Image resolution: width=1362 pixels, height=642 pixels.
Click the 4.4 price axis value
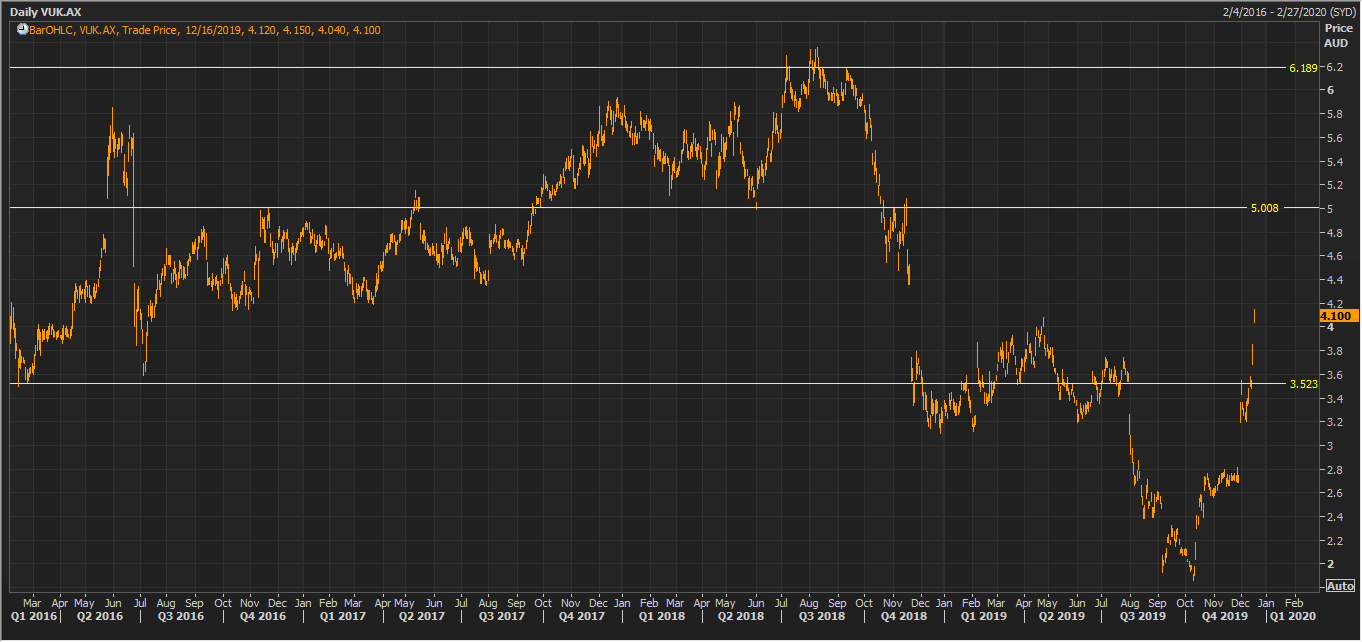point(1334,280)
